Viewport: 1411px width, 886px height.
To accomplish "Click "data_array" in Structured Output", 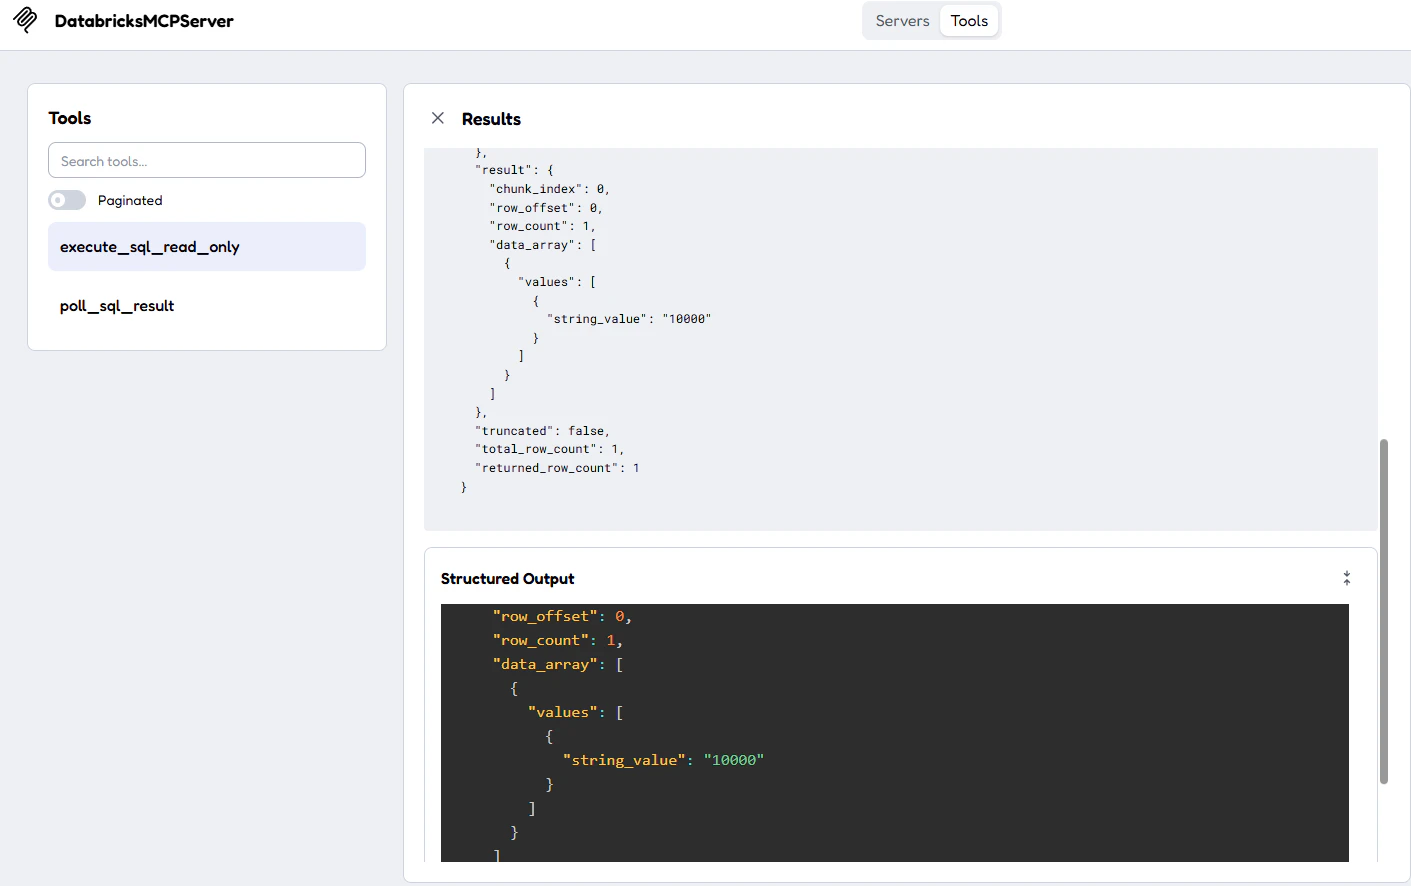I will click(545, 664).
